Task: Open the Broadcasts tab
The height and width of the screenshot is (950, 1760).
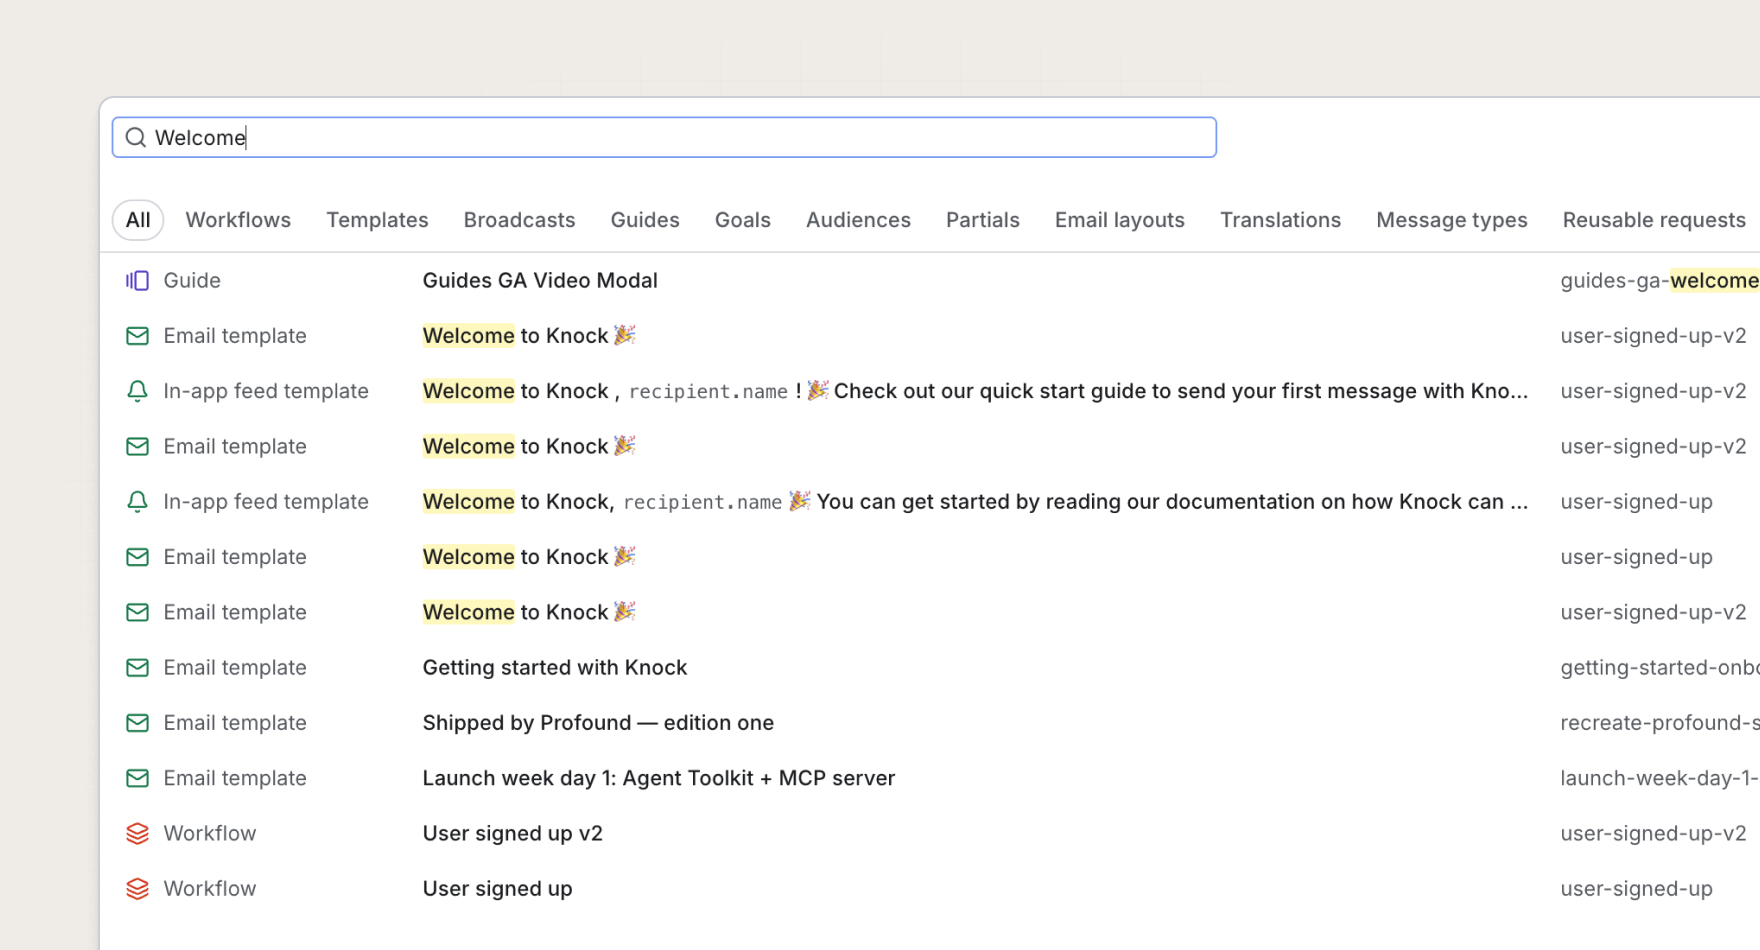Action: tap(519, 220)
